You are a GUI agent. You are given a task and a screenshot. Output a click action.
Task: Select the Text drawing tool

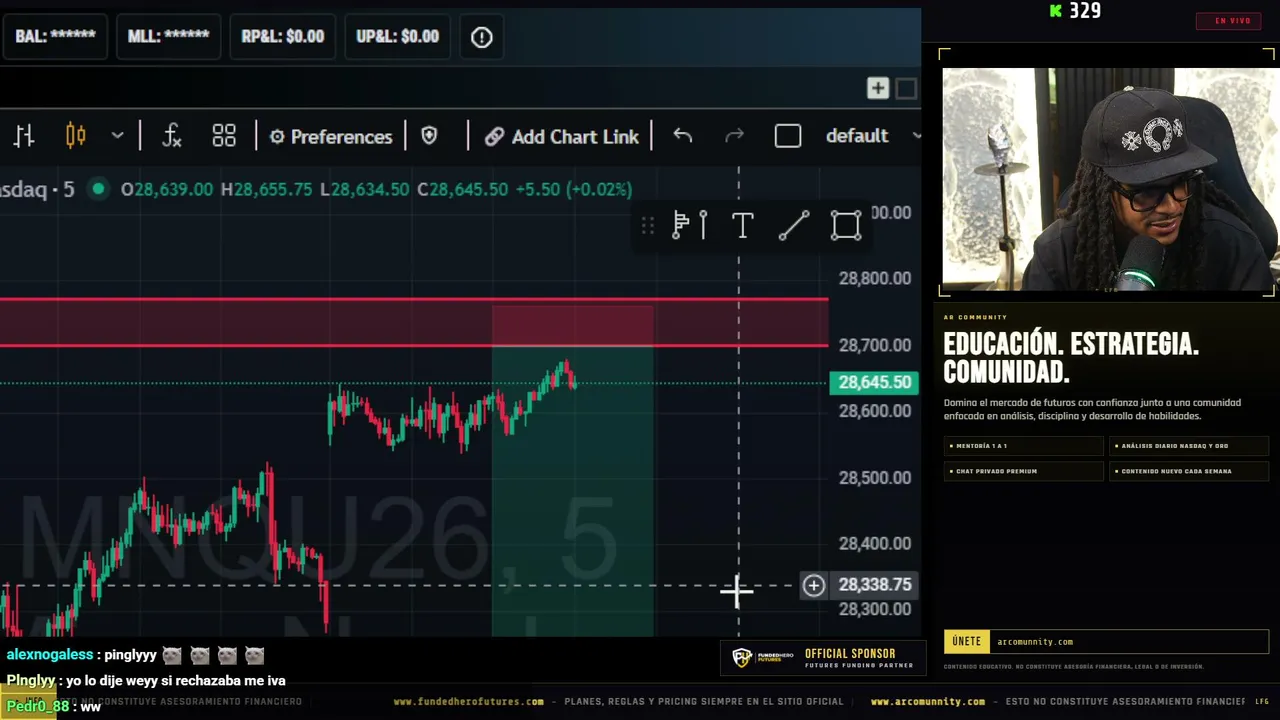[742, 226]
